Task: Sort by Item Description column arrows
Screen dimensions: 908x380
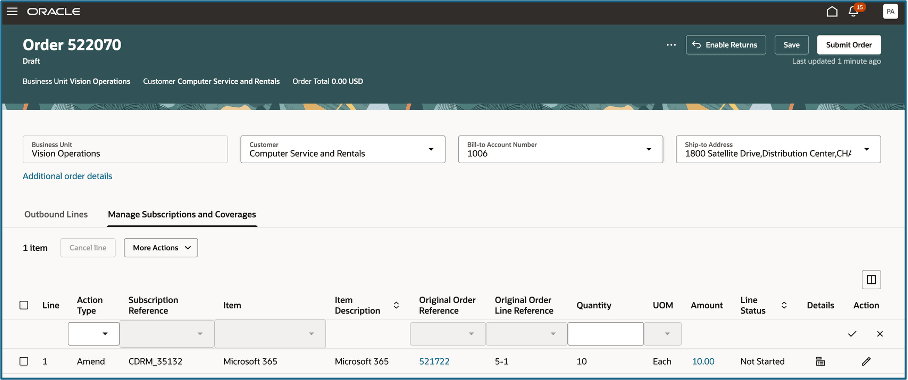Action: (396, 305)
